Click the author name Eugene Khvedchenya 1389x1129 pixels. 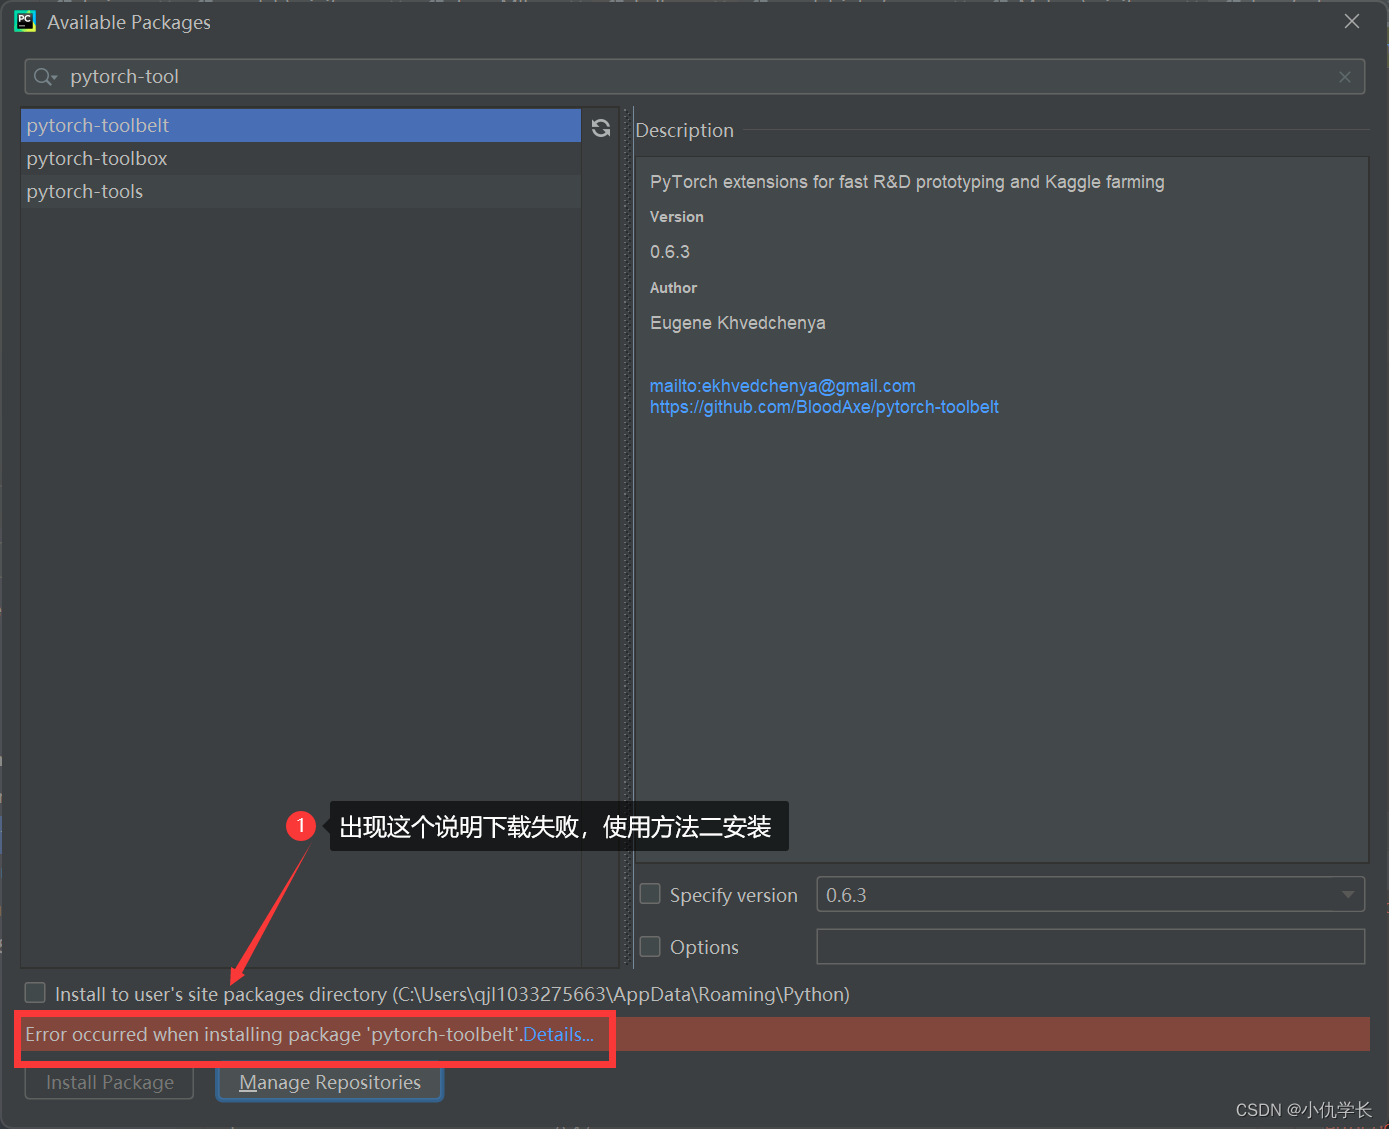(738, 323)
